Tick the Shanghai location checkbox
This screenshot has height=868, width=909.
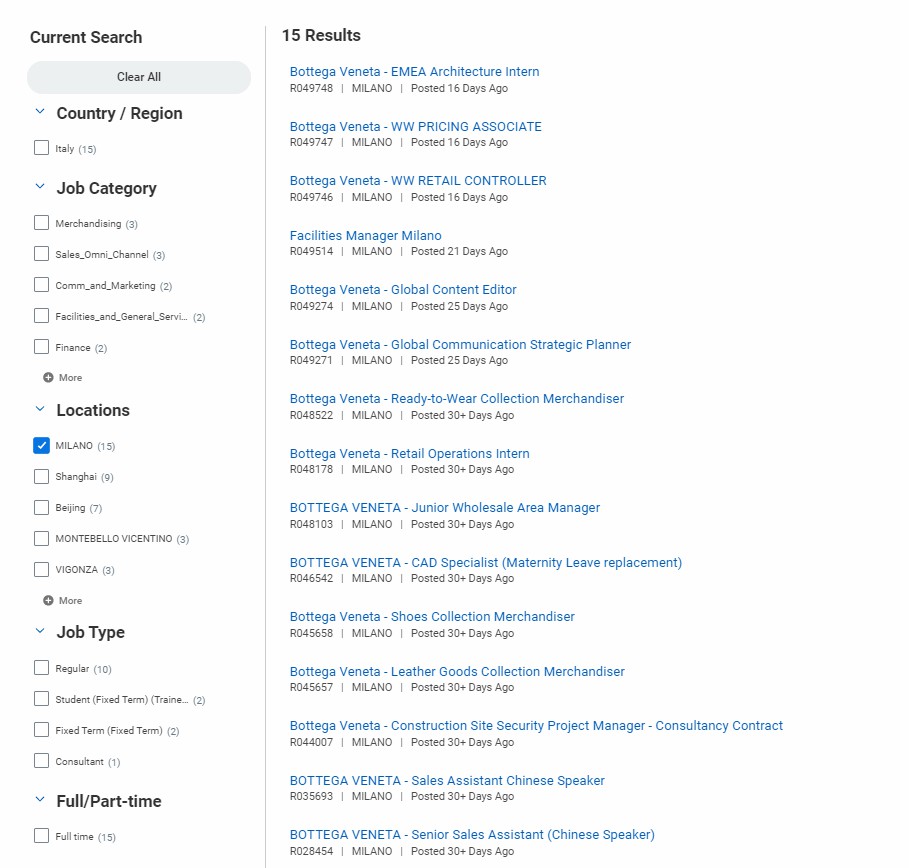coord(41,477)
